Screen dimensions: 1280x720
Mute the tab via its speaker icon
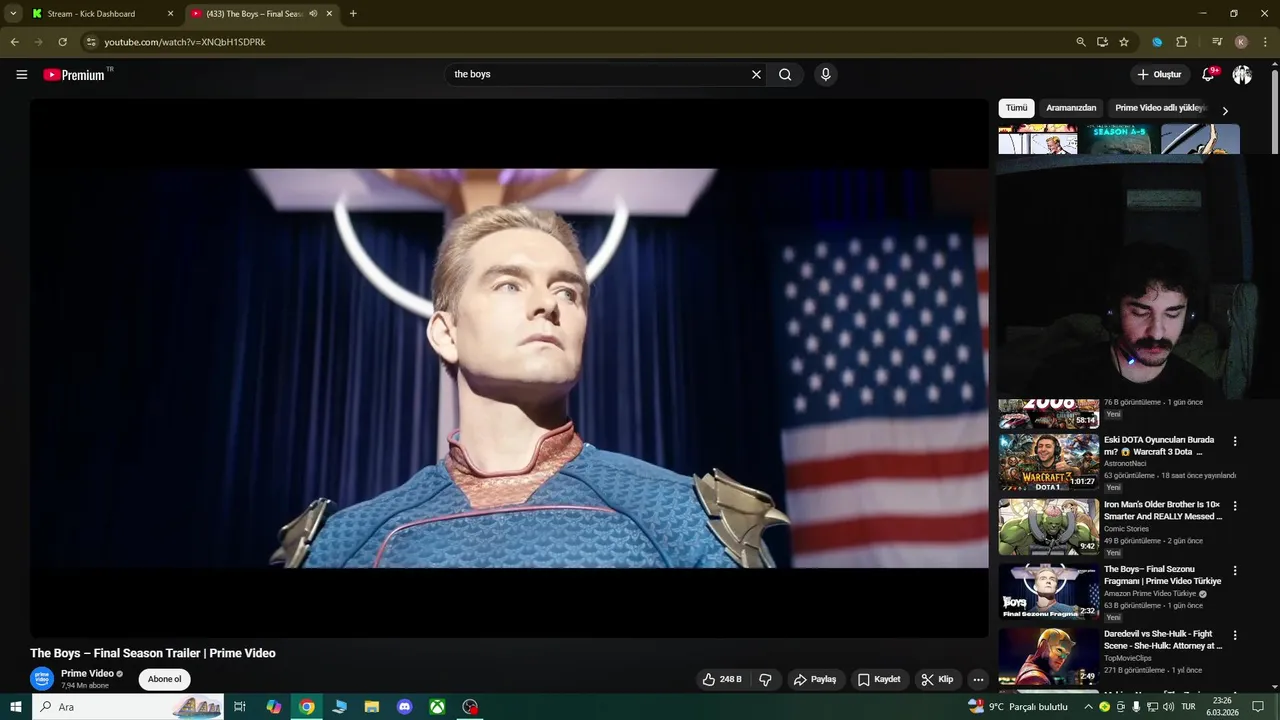coord(313,14)
